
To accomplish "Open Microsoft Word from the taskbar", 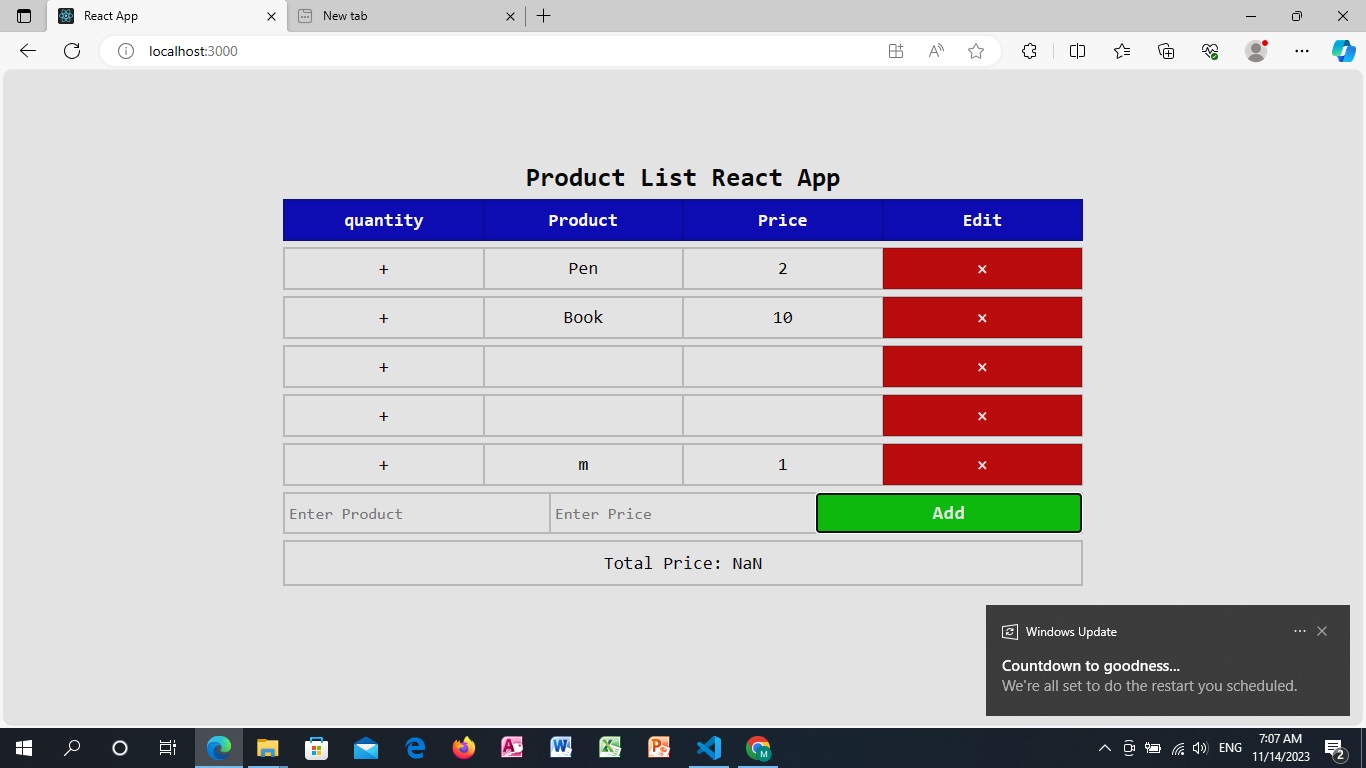I will tap(561, 748).
